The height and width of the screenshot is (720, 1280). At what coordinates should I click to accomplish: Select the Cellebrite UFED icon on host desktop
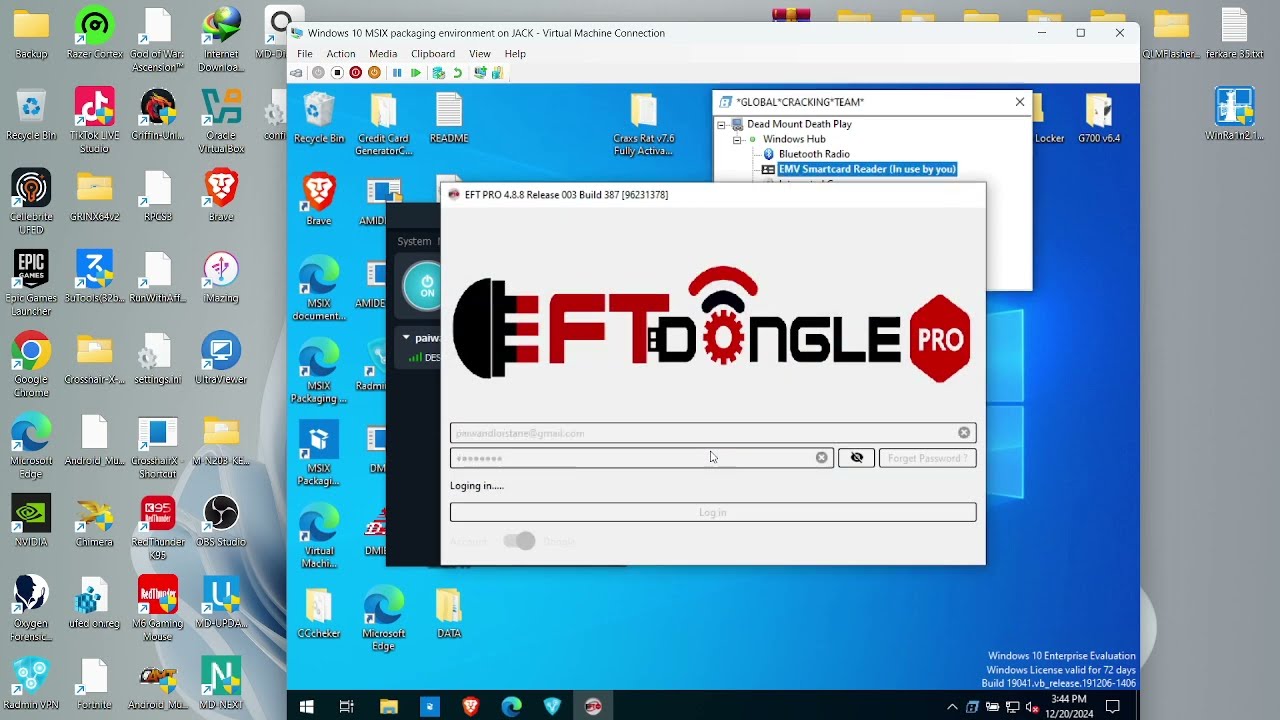31,201
